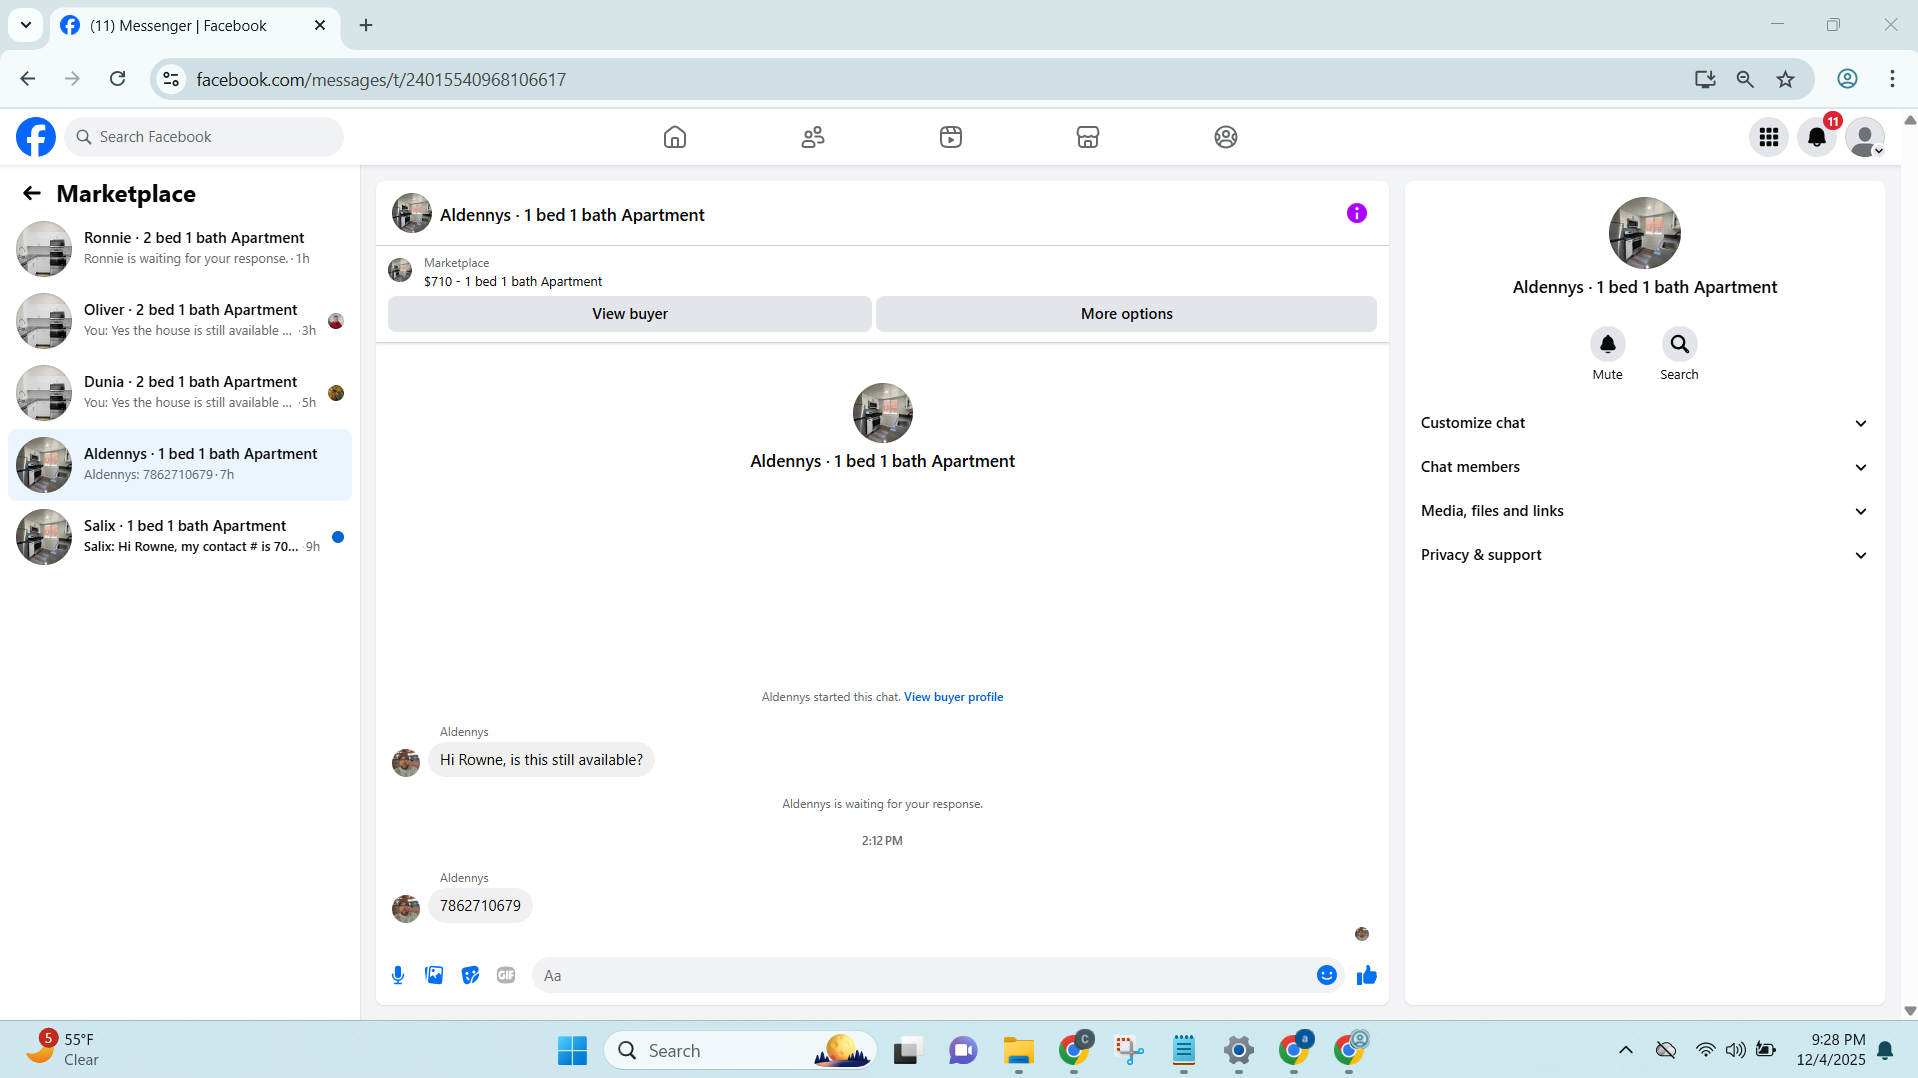Click message 'Hi Rowne, is this still available?'

pos(541,760)
